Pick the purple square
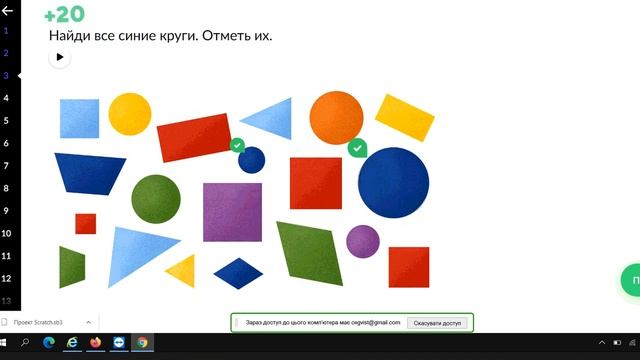This screenshot has width=640, height=360. tap(233, 212)
